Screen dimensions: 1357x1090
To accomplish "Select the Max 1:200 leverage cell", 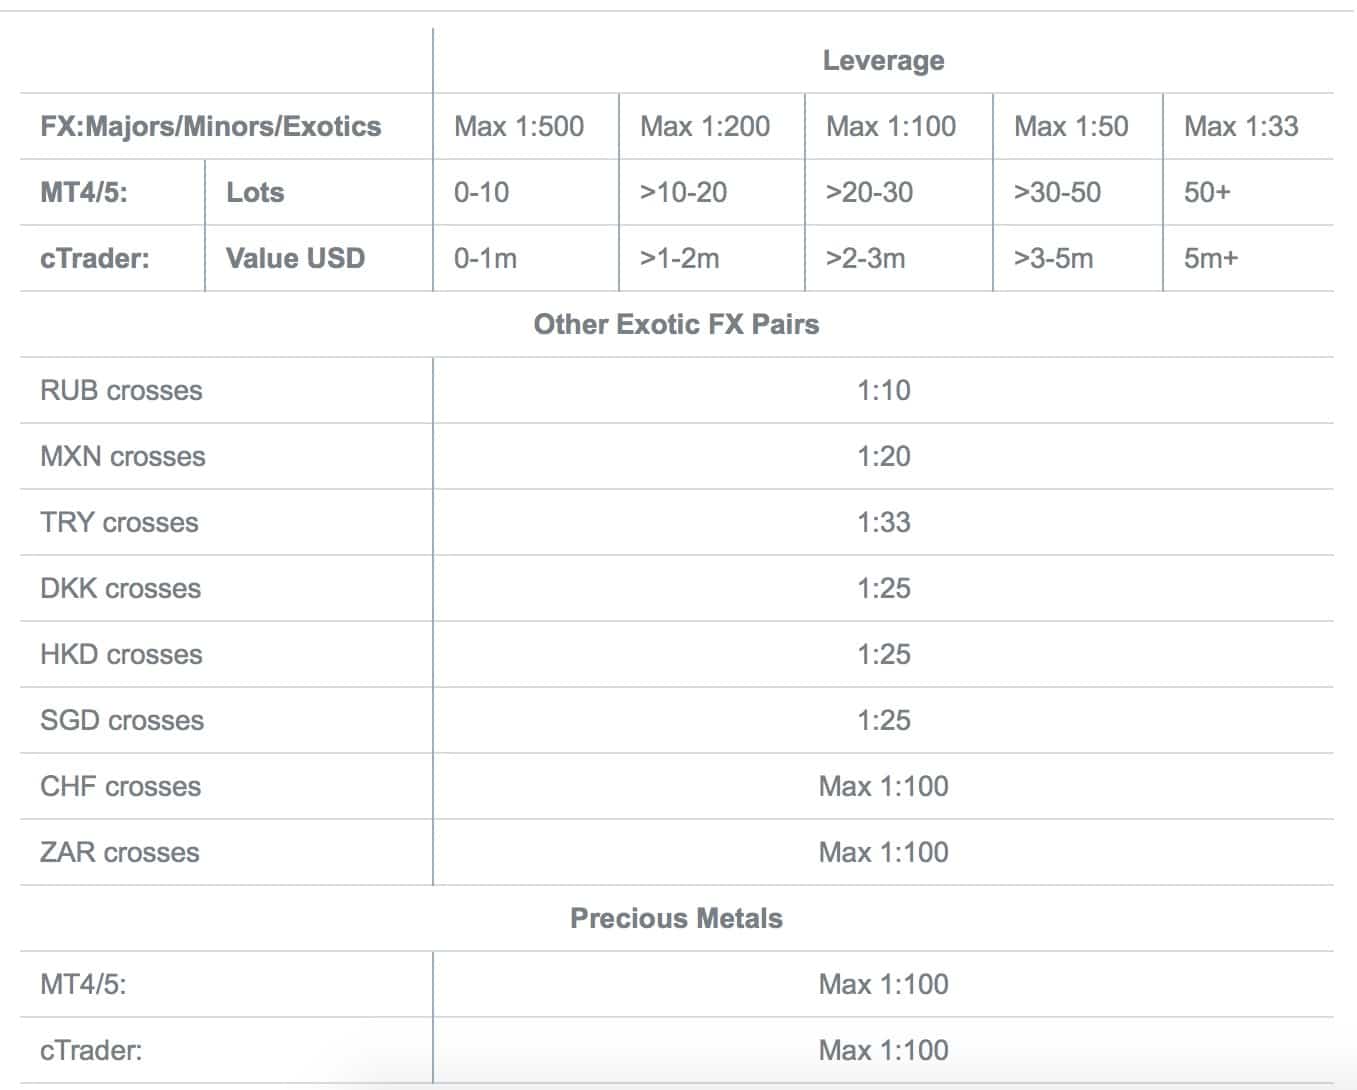I will click(x=705, y=127).
